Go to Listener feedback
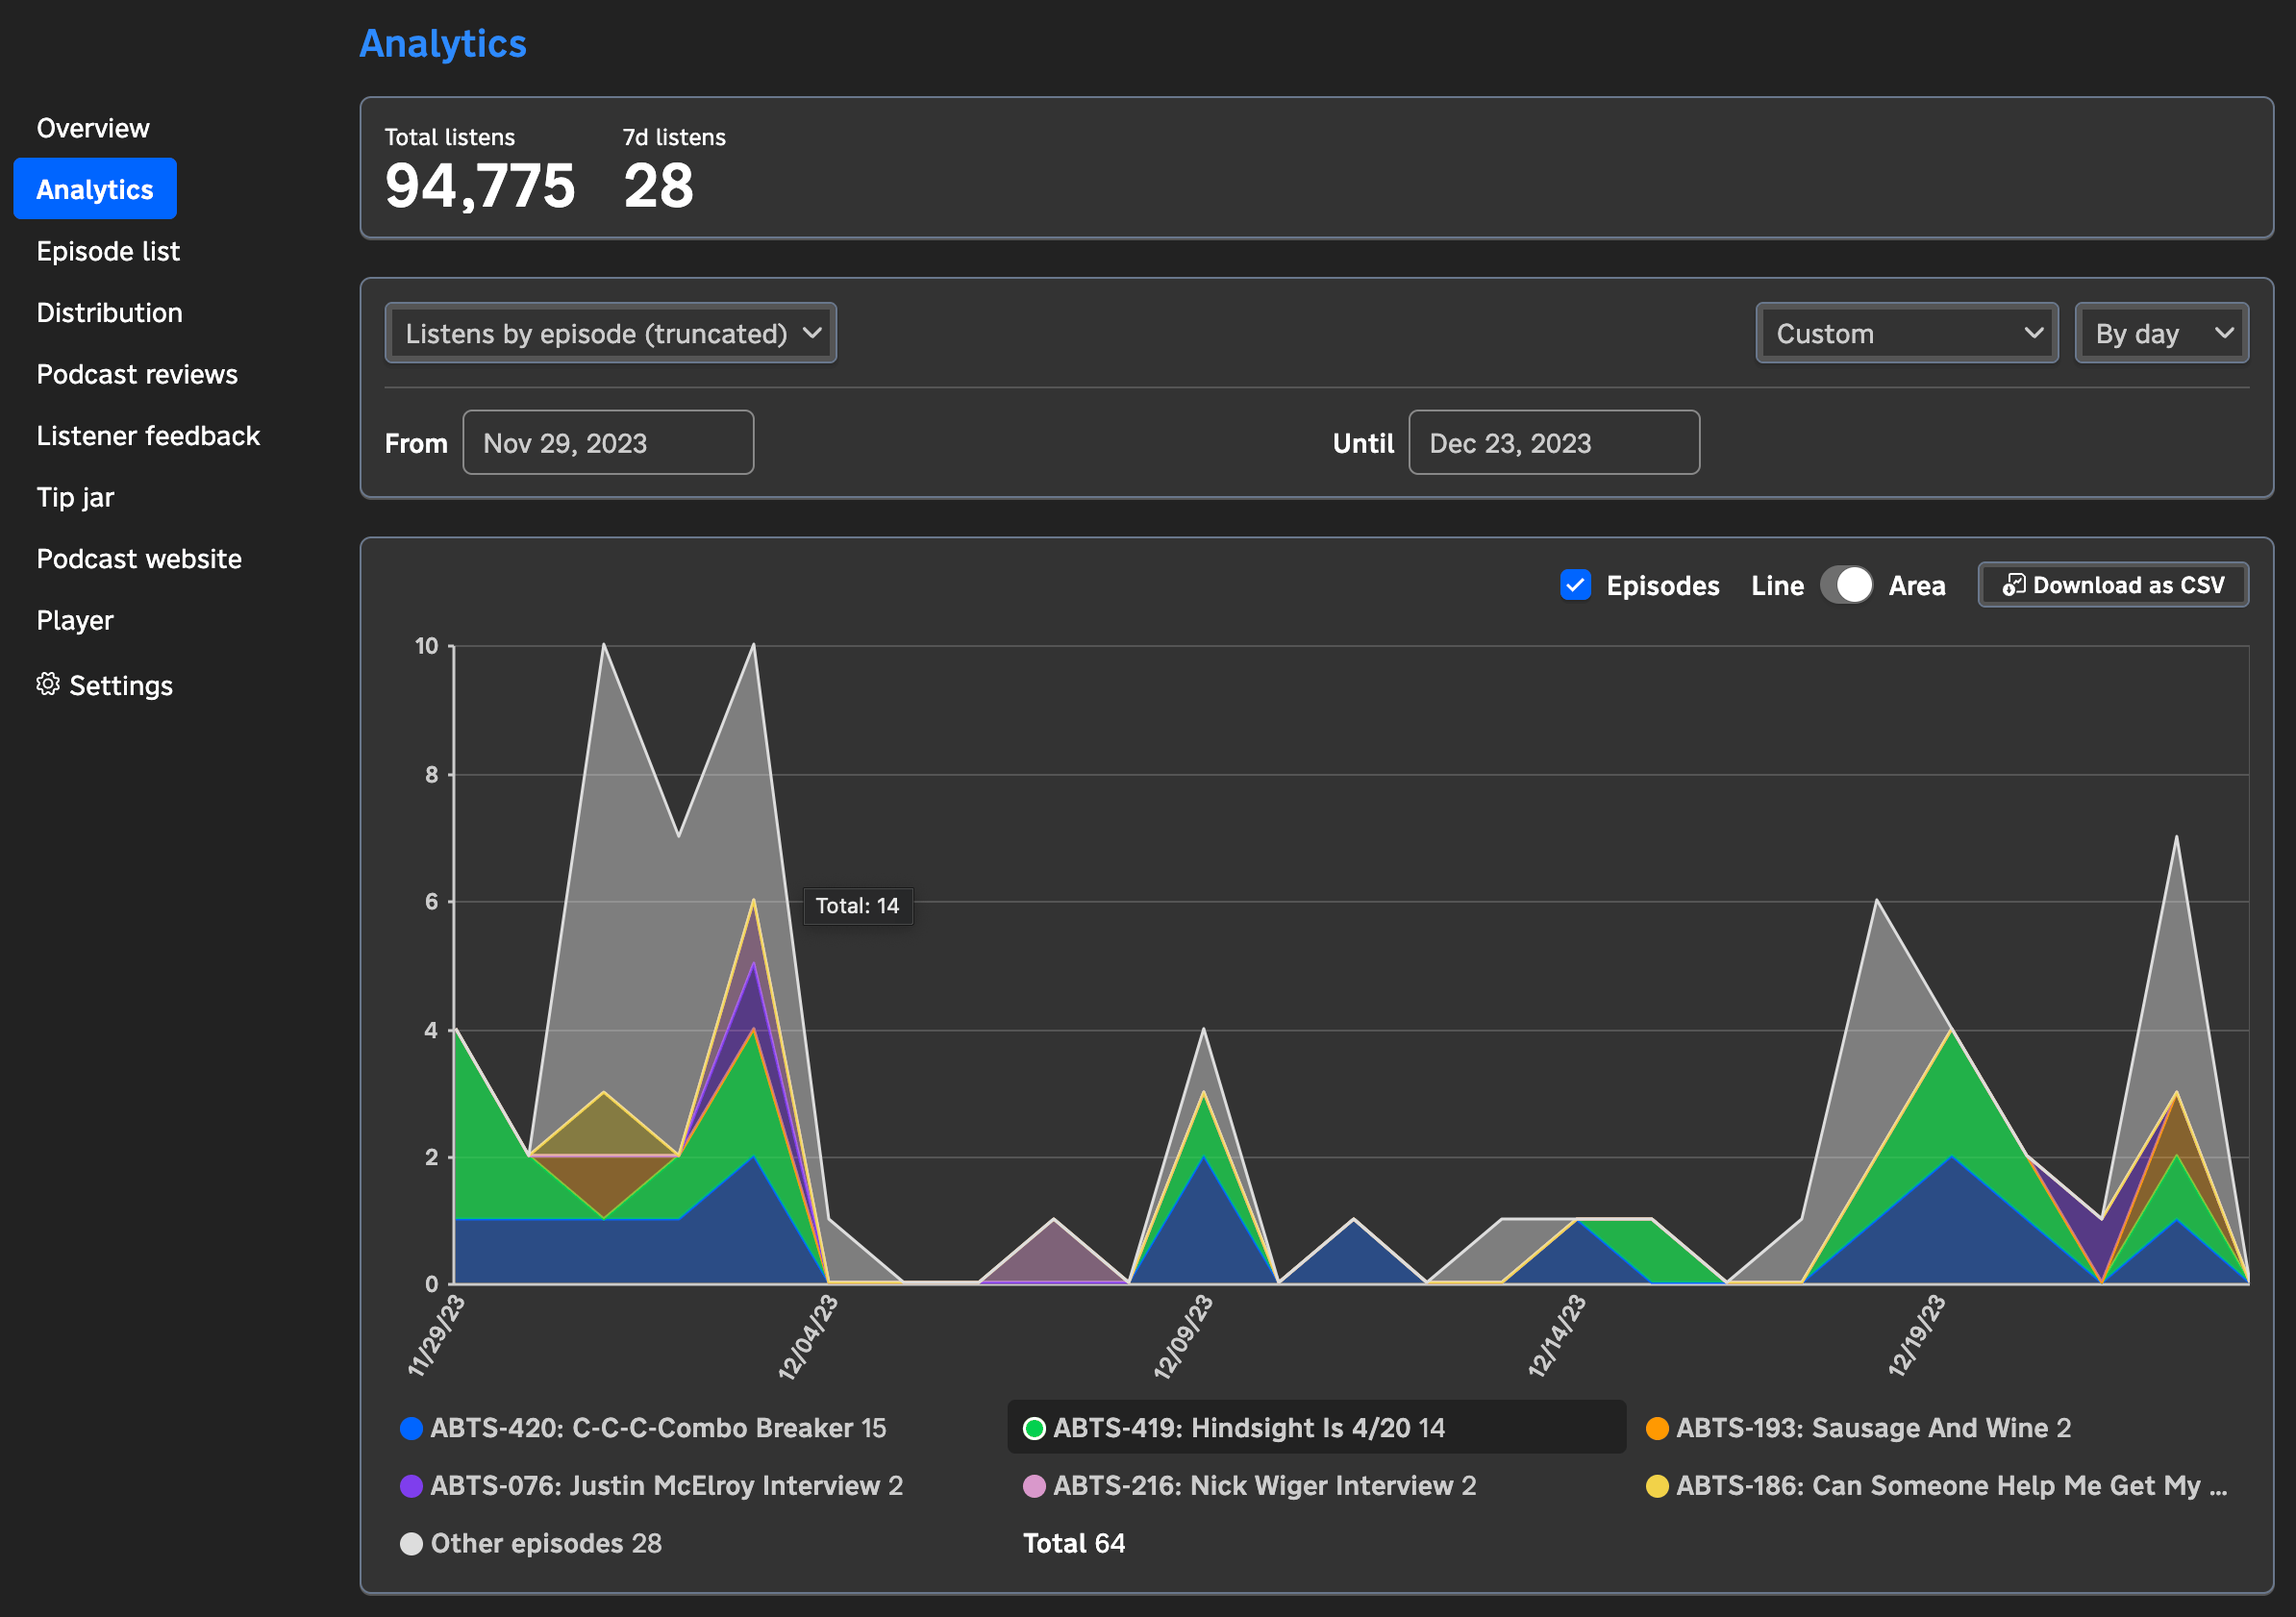The image size is (2296, 1617). pyautogui.click(x=148, y=435)
